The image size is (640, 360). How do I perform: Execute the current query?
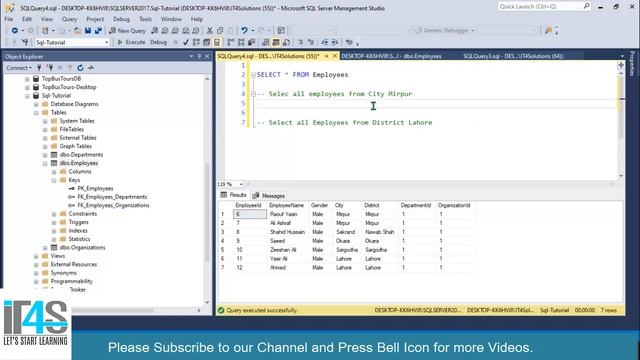pyautogui.click(x=131, y=42)
